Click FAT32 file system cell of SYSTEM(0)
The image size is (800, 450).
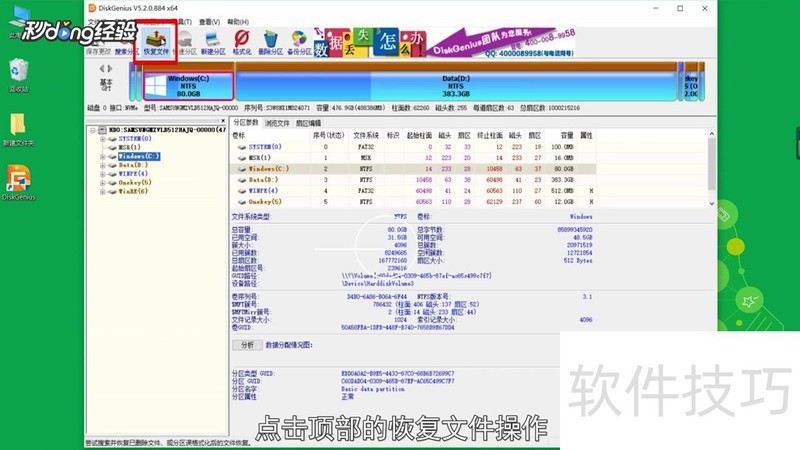point(366,147)
